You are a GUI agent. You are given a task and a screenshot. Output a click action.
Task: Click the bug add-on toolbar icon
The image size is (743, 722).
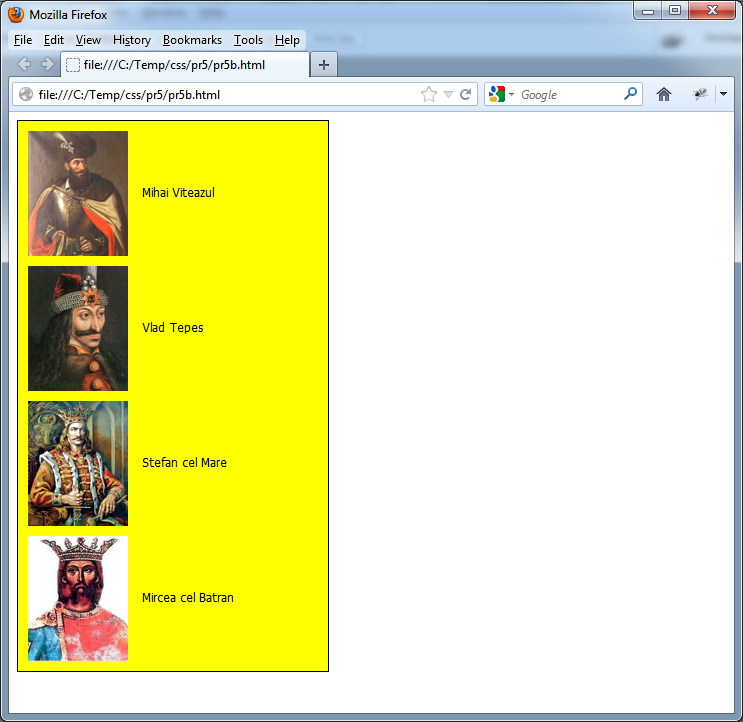(x=700, y=94)
